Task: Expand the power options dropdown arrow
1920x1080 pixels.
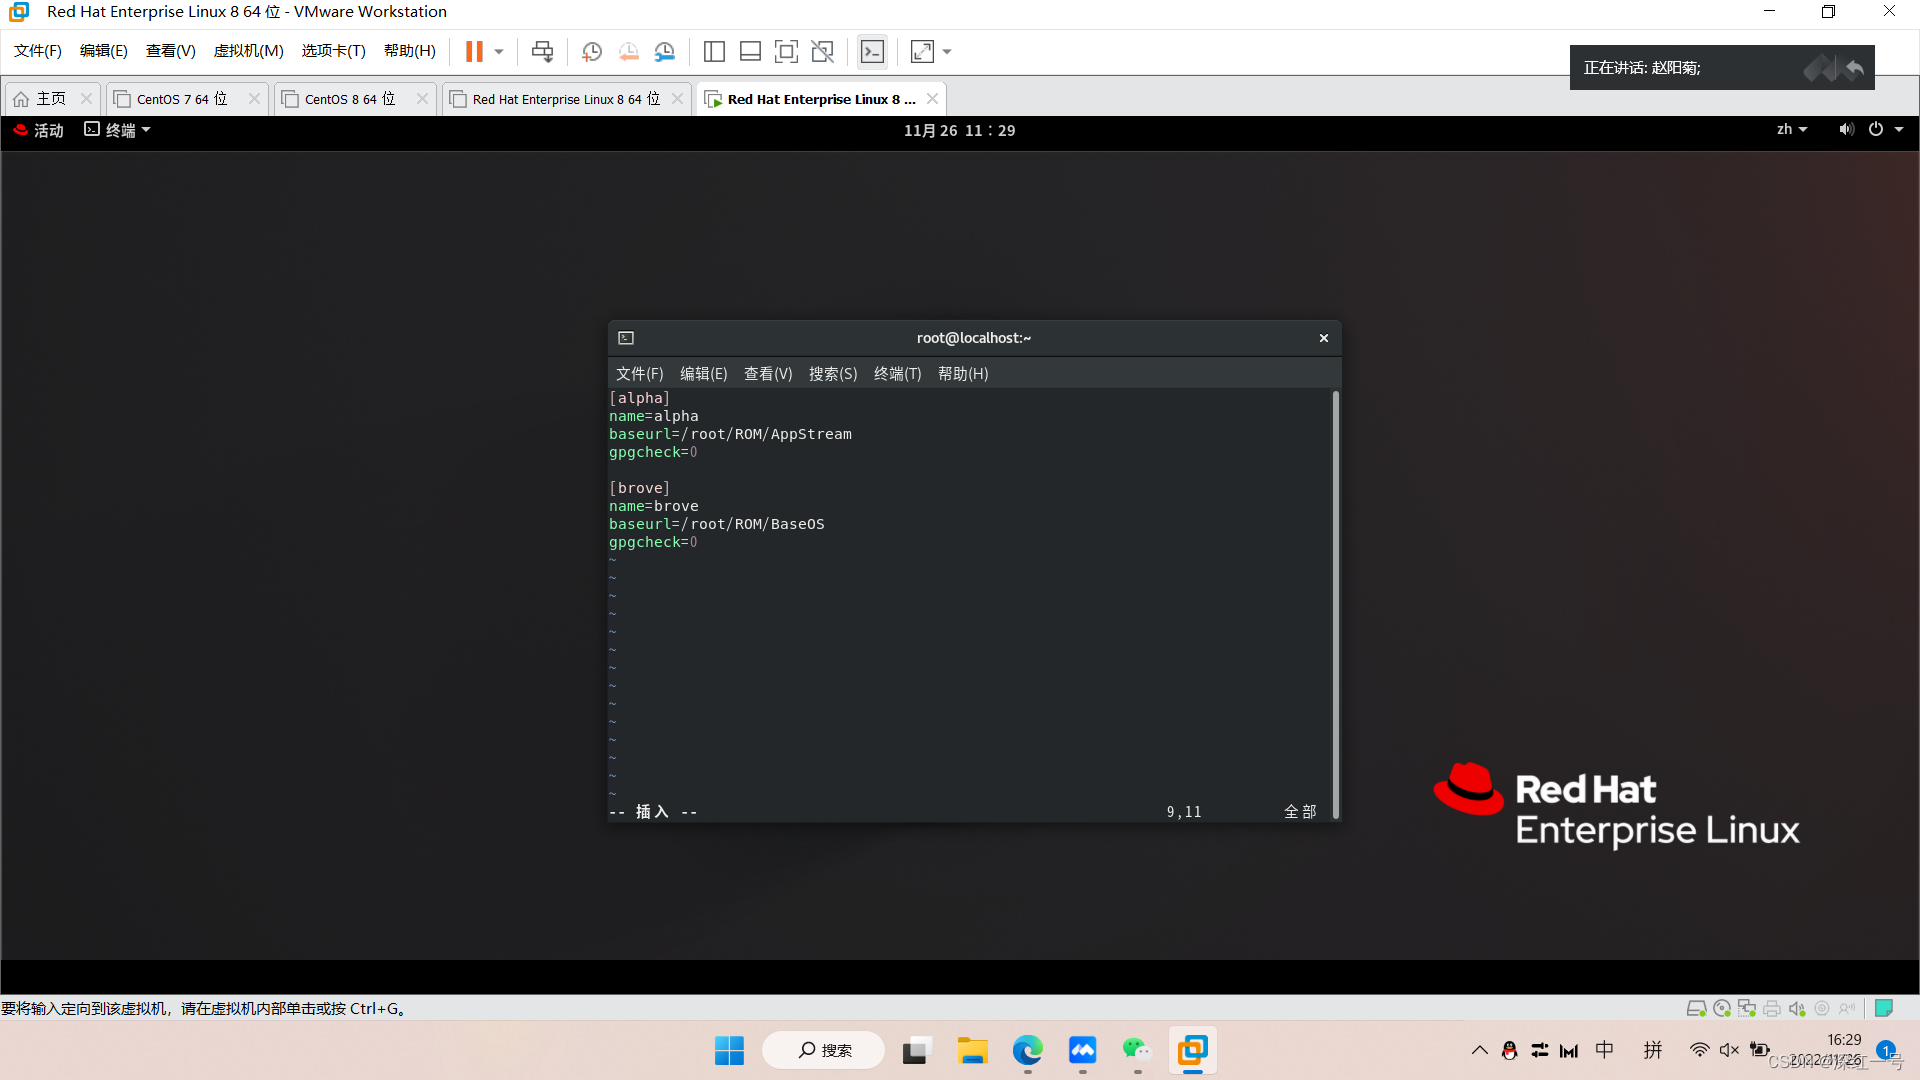Action: (1899, 130)
